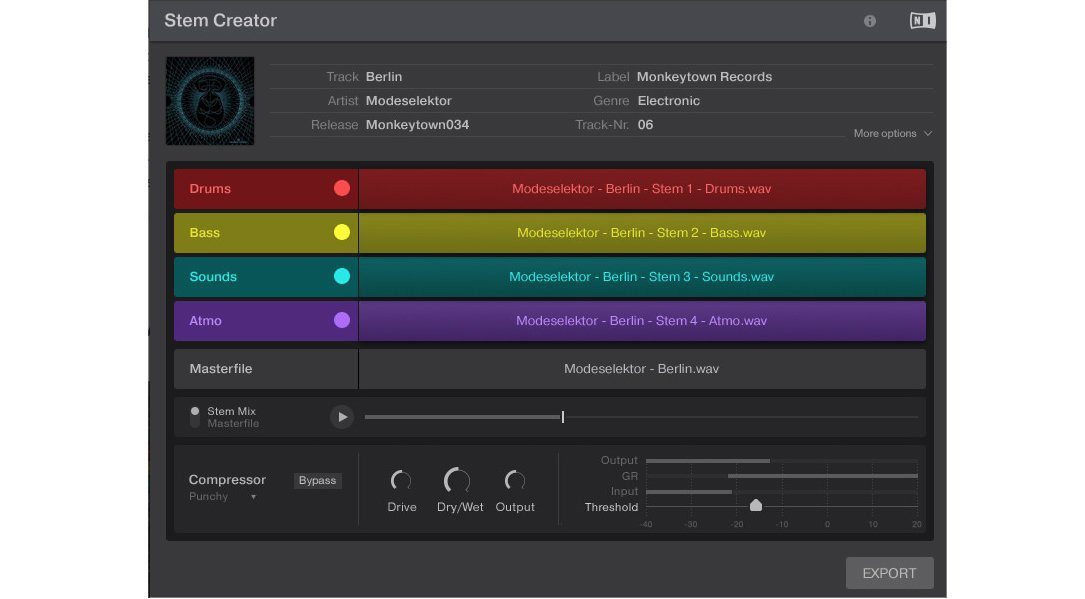The width and height of the screenshot is (1085, 599).
Task: Click the cyan Sounds color dot
Action: pos(342,276)
